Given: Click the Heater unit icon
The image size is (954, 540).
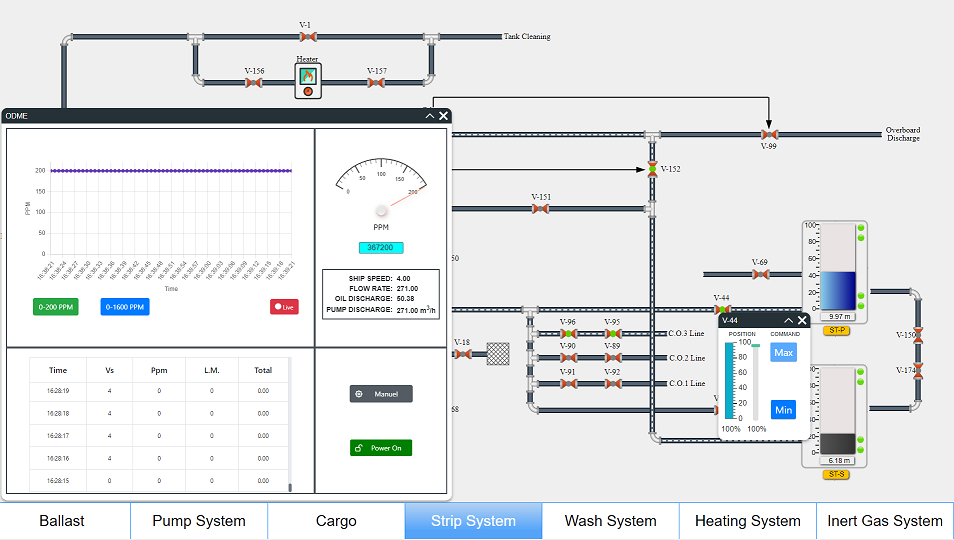Looking at the screenshot, I should pos(308,81).
